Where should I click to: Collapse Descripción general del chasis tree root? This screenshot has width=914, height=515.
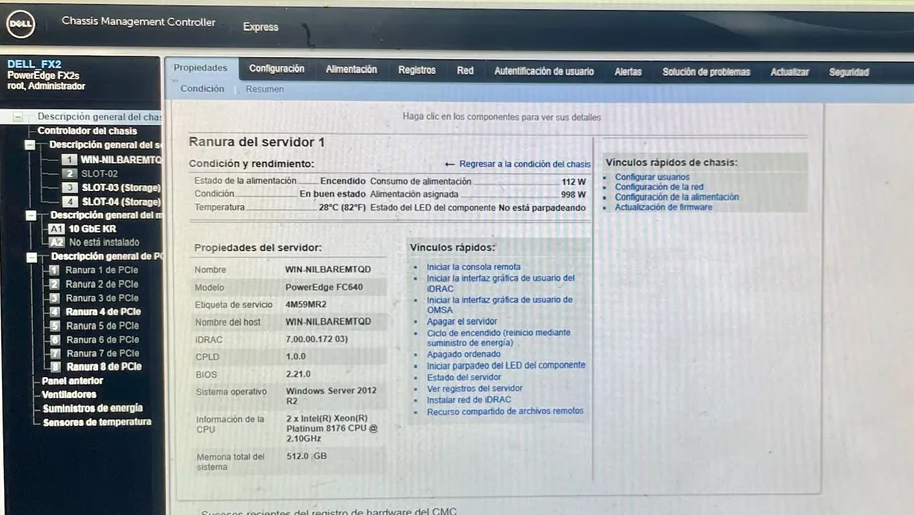click(18, 117)
